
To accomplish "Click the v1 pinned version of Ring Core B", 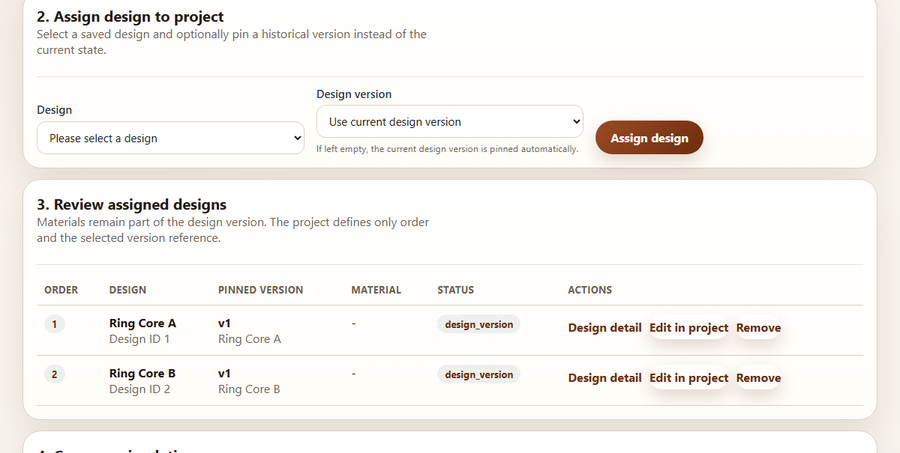I will point(224,373).
